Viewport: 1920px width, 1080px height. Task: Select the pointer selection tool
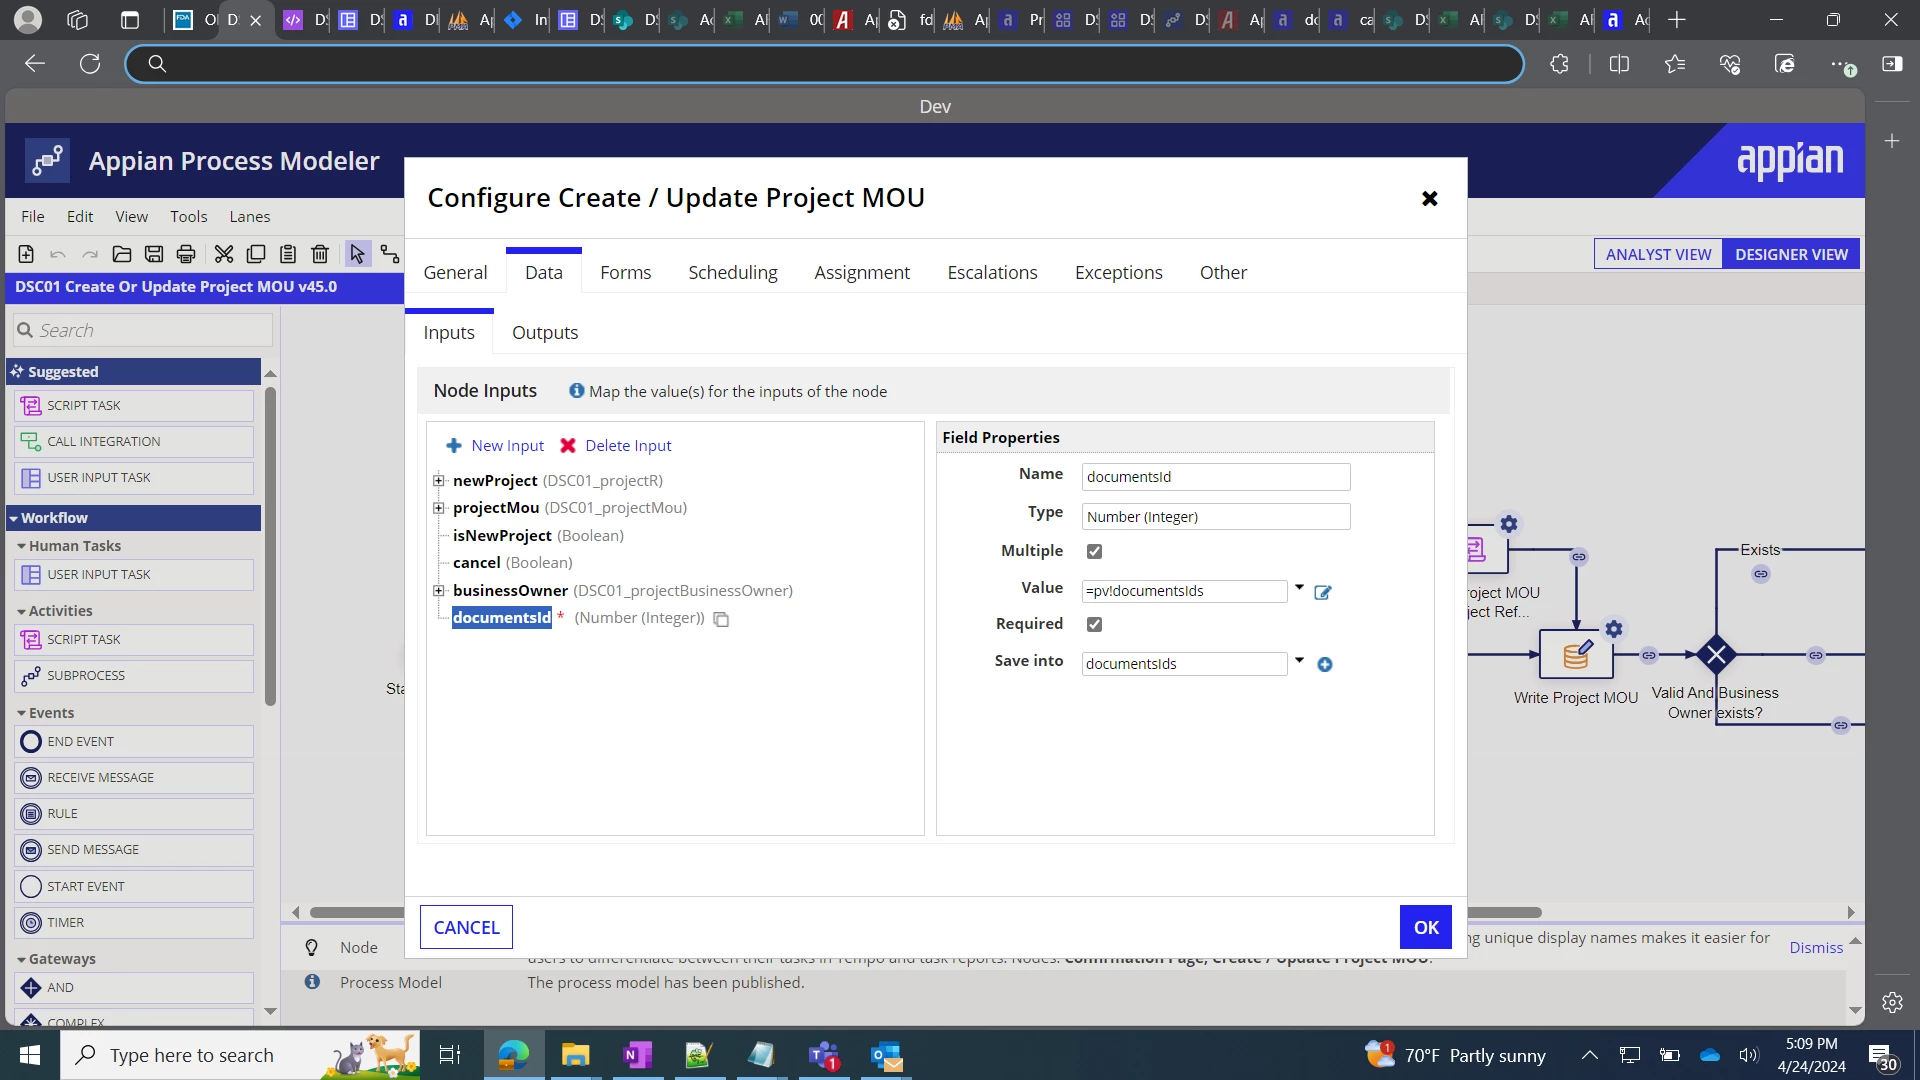tap(357, 254)
